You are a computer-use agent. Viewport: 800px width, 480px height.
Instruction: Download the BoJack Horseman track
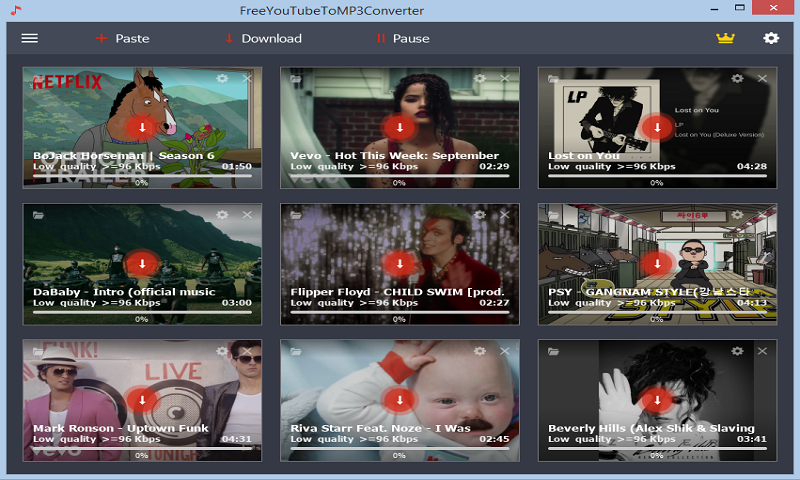pyautogui.click(x=142, y=127)
